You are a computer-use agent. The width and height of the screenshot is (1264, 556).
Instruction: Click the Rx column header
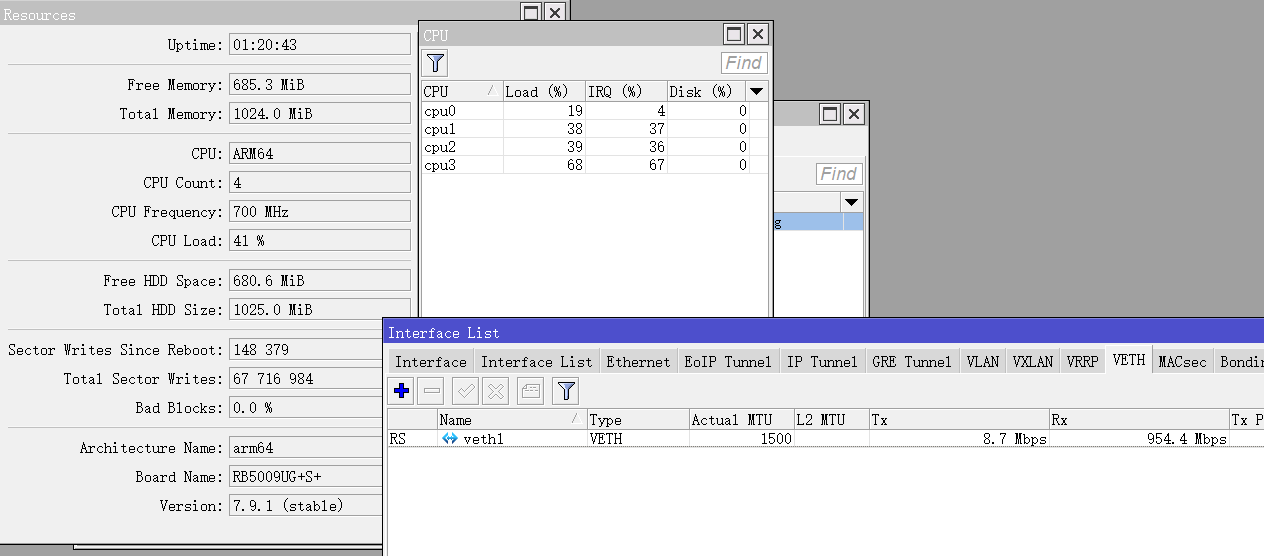coord(1138,420)
